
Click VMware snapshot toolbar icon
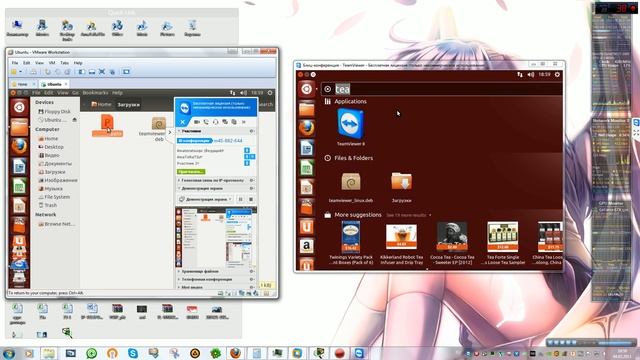pyautogui.click(x=48, y=72)
